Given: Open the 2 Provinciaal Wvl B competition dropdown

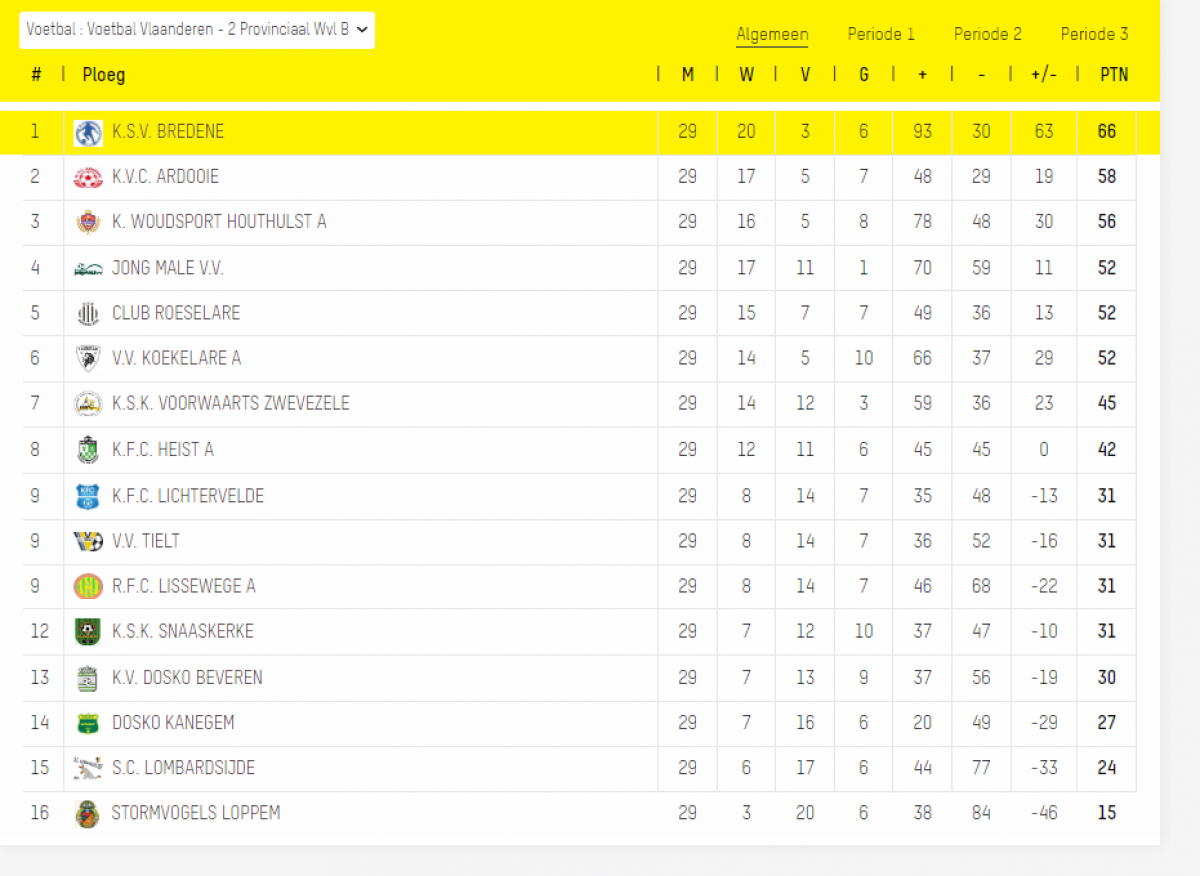Looking at the screenshot, I should (x=197, y=30).
